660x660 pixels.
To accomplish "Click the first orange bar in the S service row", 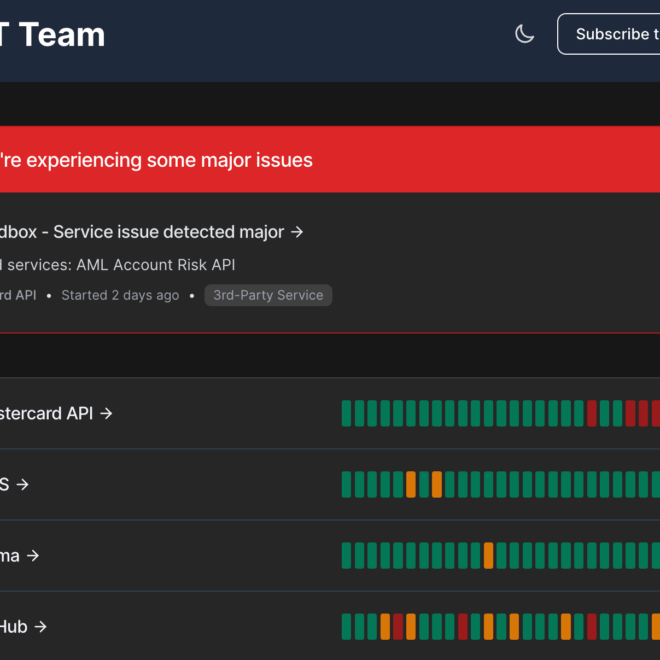I will pyautogui.click(x=411, y=484).
